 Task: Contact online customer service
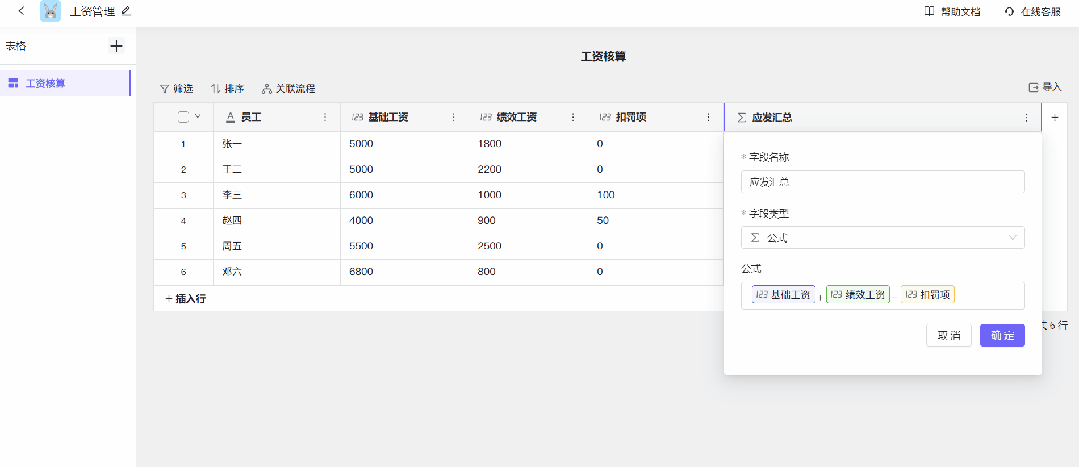click(1032, 11)
